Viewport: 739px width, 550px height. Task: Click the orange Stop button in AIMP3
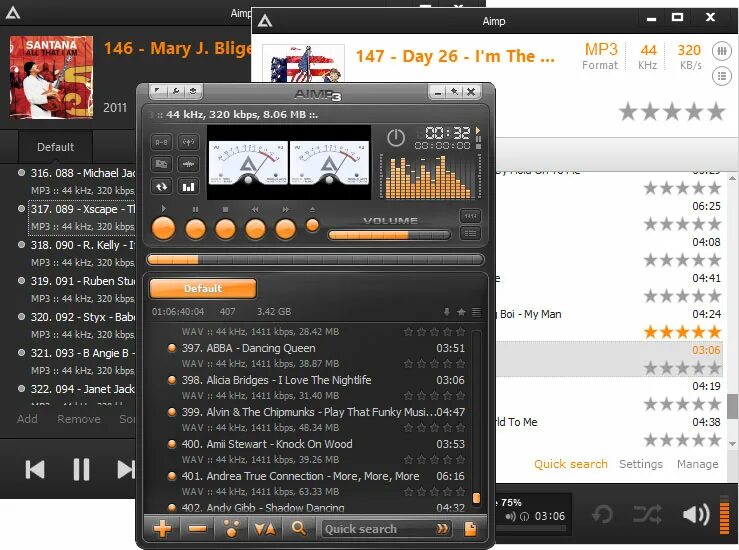[x=225, y=229]
